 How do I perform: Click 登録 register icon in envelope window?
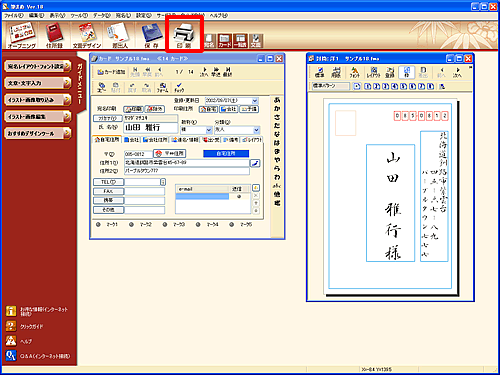click(x=390, y=72)
